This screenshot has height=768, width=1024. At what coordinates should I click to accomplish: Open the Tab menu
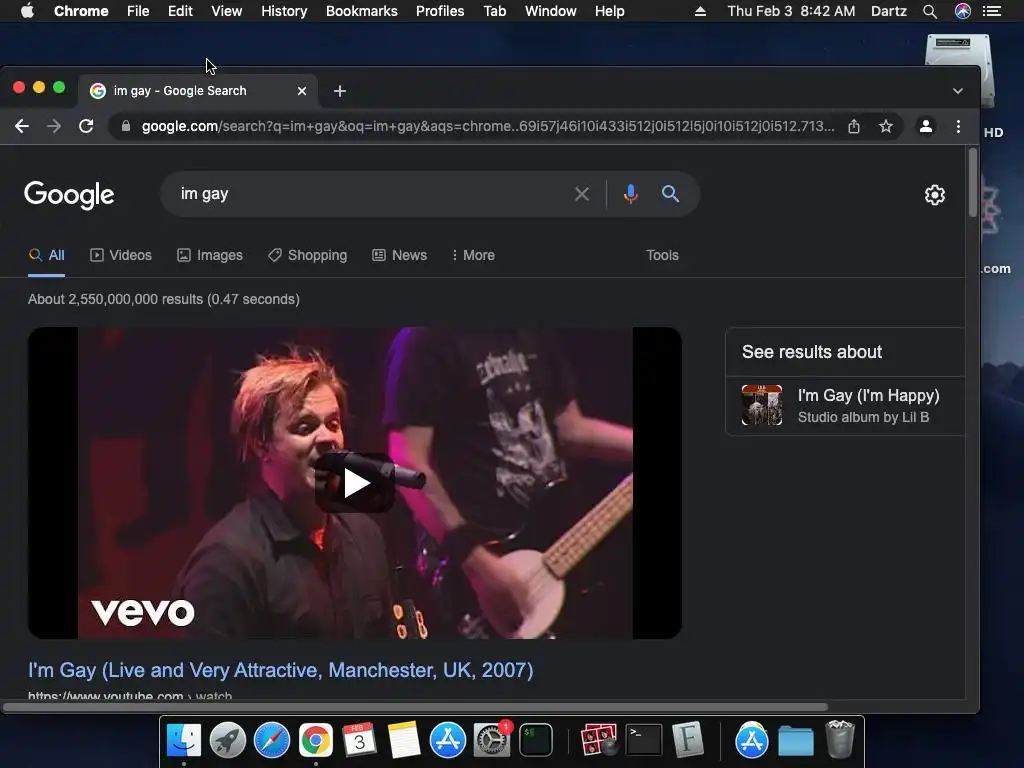tap(495, 11)
